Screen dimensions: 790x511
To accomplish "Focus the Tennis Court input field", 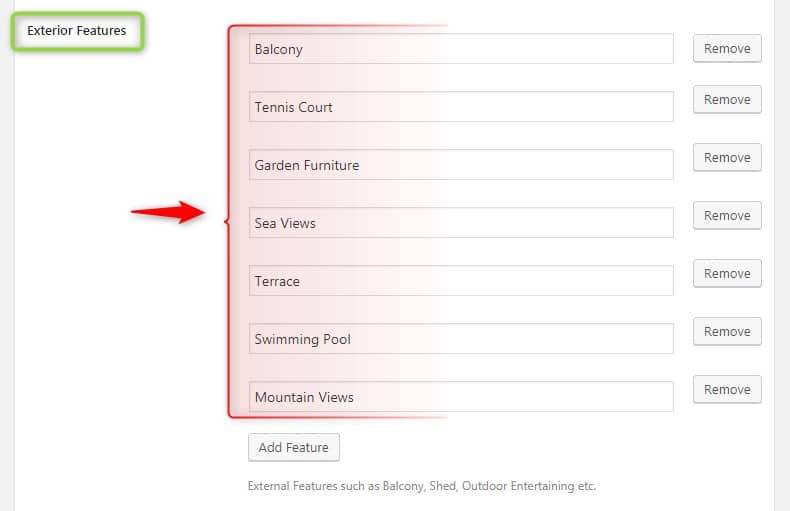I will 460,107.
